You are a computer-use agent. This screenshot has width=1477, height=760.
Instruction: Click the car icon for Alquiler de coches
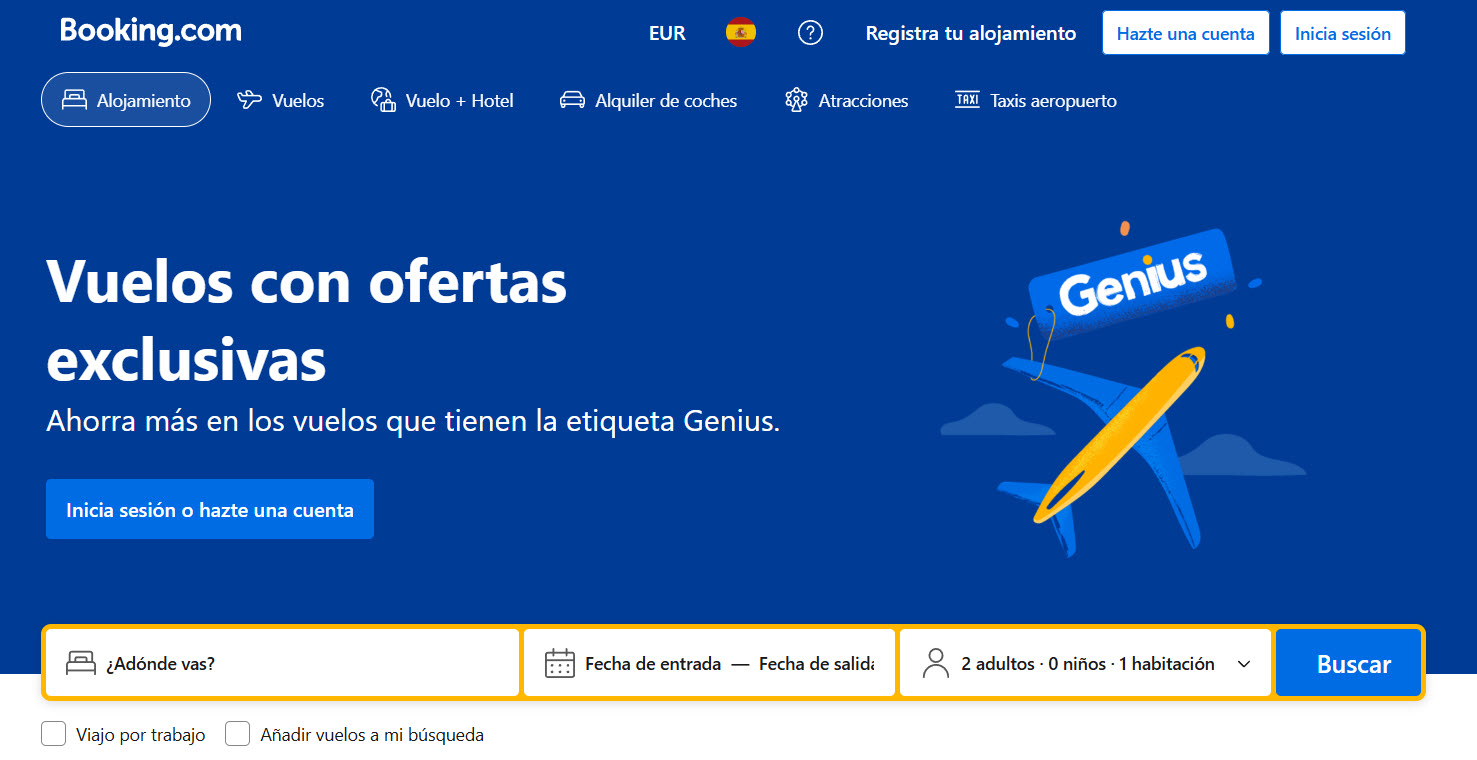pyautogui.click(x=572, y=100)
